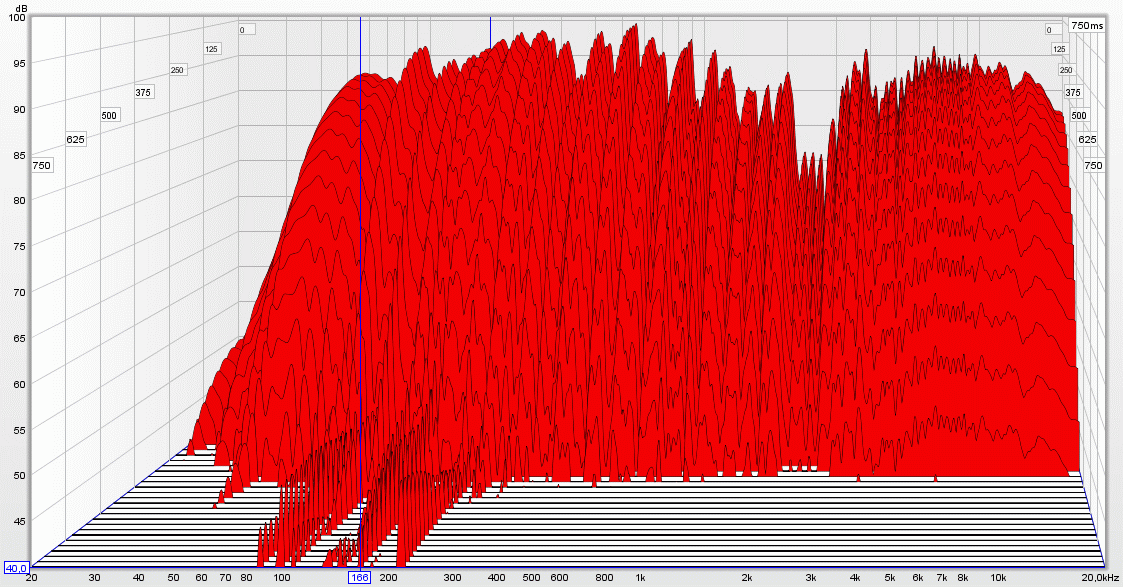Click the 45 label on the dB axis
The image size is (1123, 587).
[19, 521]
